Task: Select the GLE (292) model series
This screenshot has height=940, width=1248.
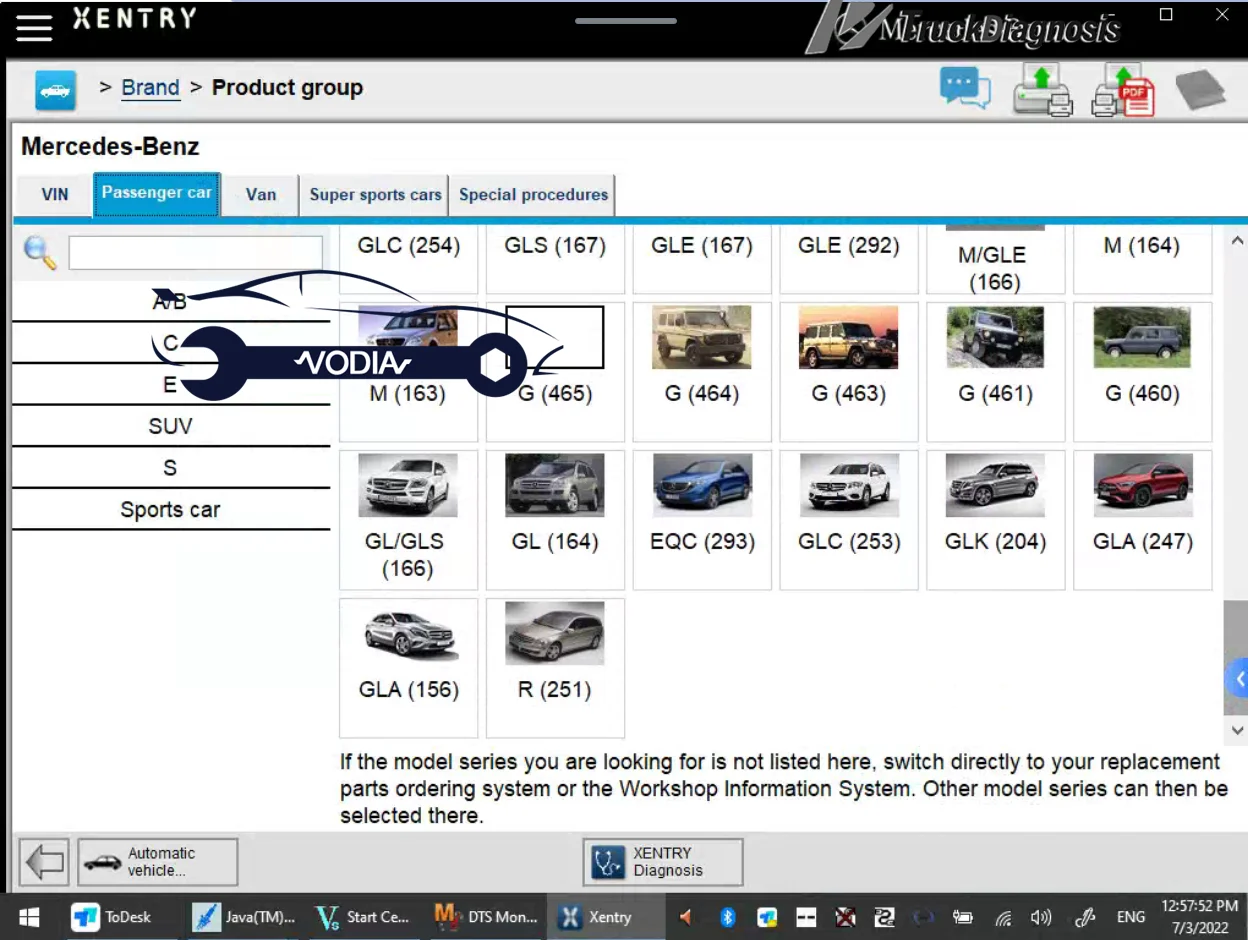Action: pyautogui.click(x=849, y=258)
